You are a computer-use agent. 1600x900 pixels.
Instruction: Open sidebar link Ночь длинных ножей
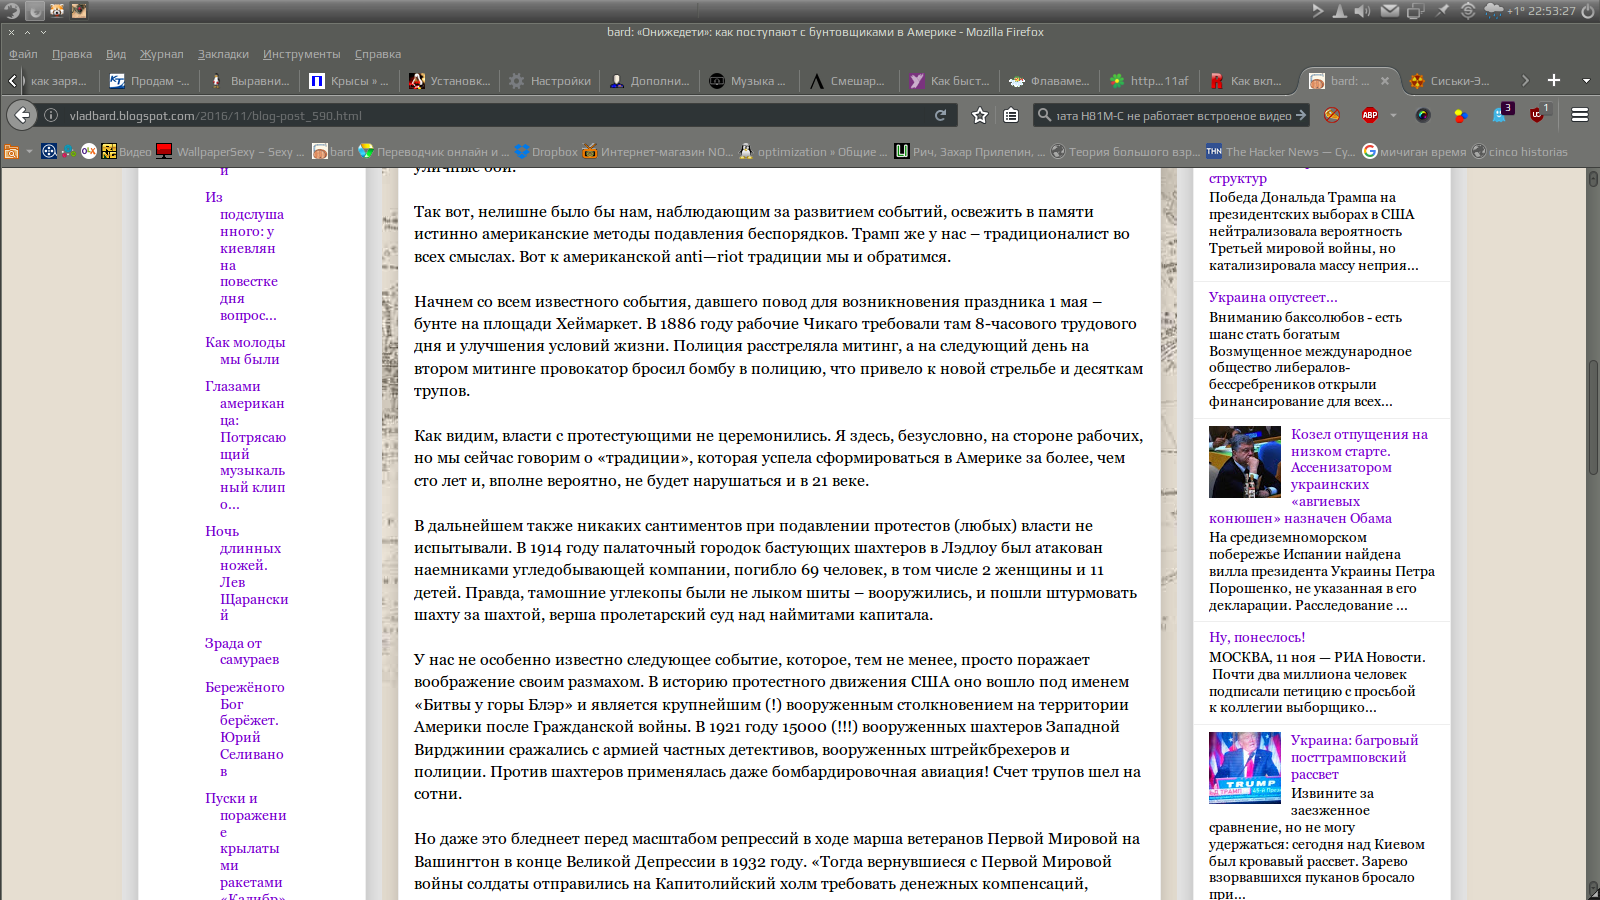pos(247,574)
